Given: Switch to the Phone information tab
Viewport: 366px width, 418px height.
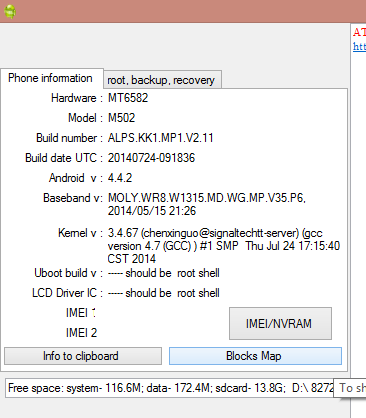Looking at the screenshot, I should point(50,78).
